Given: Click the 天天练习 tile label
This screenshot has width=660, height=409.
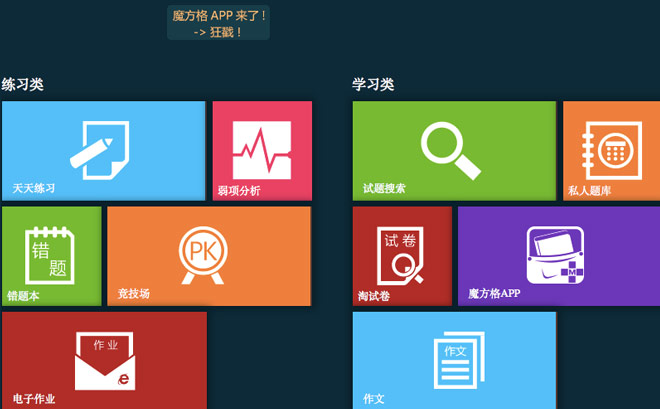Looking at the screenshot, I should coord(33,189).
